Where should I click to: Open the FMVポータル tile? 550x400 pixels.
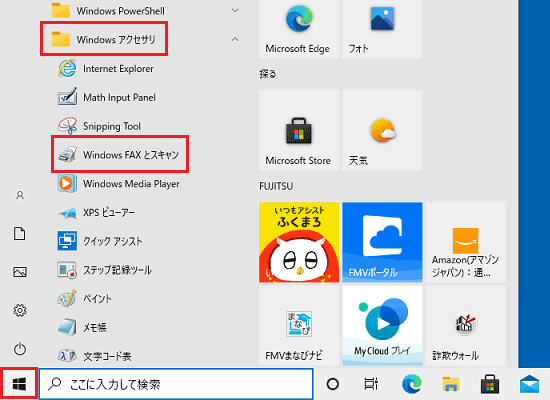[382, 242]
